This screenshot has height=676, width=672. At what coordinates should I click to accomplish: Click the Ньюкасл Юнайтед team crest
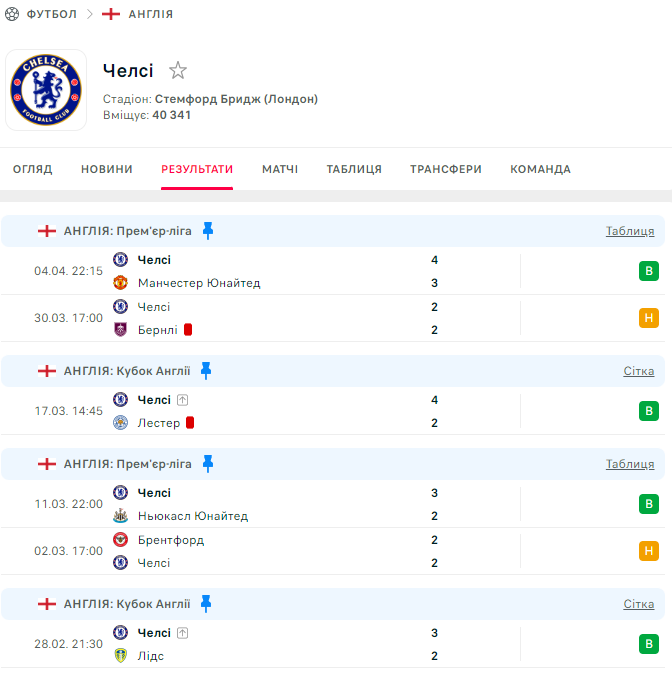coord(121,516)
